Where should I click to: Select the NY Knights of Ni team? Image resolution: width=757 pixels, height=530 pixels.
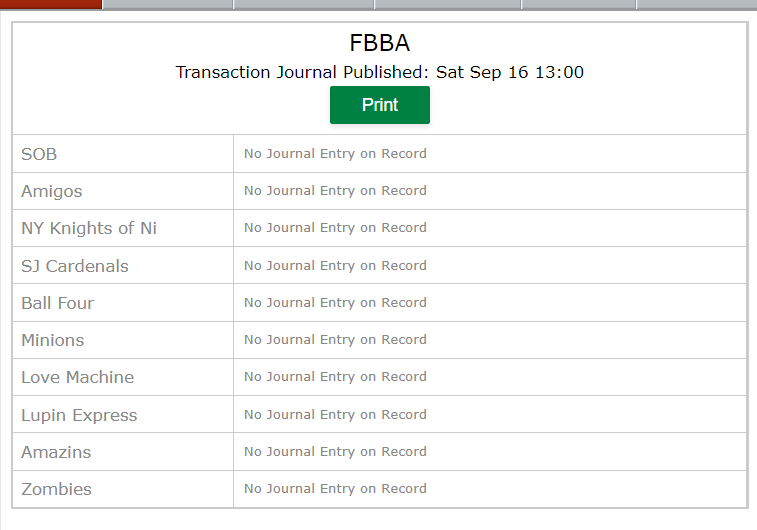pos(89,228)
